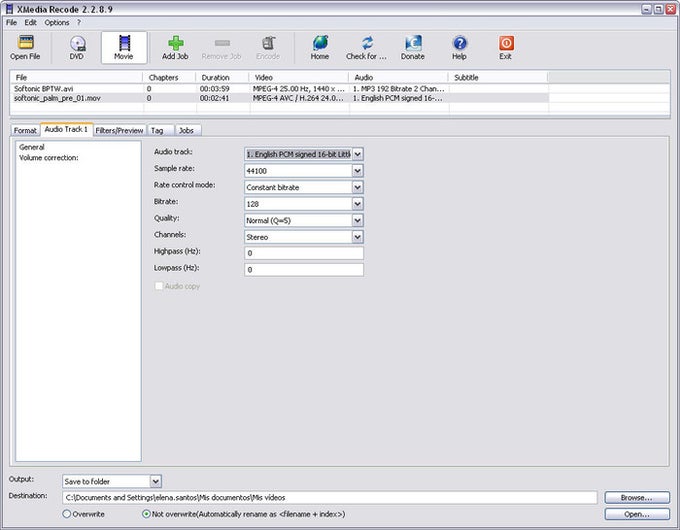Click the Chapters column header

point(169,78)
